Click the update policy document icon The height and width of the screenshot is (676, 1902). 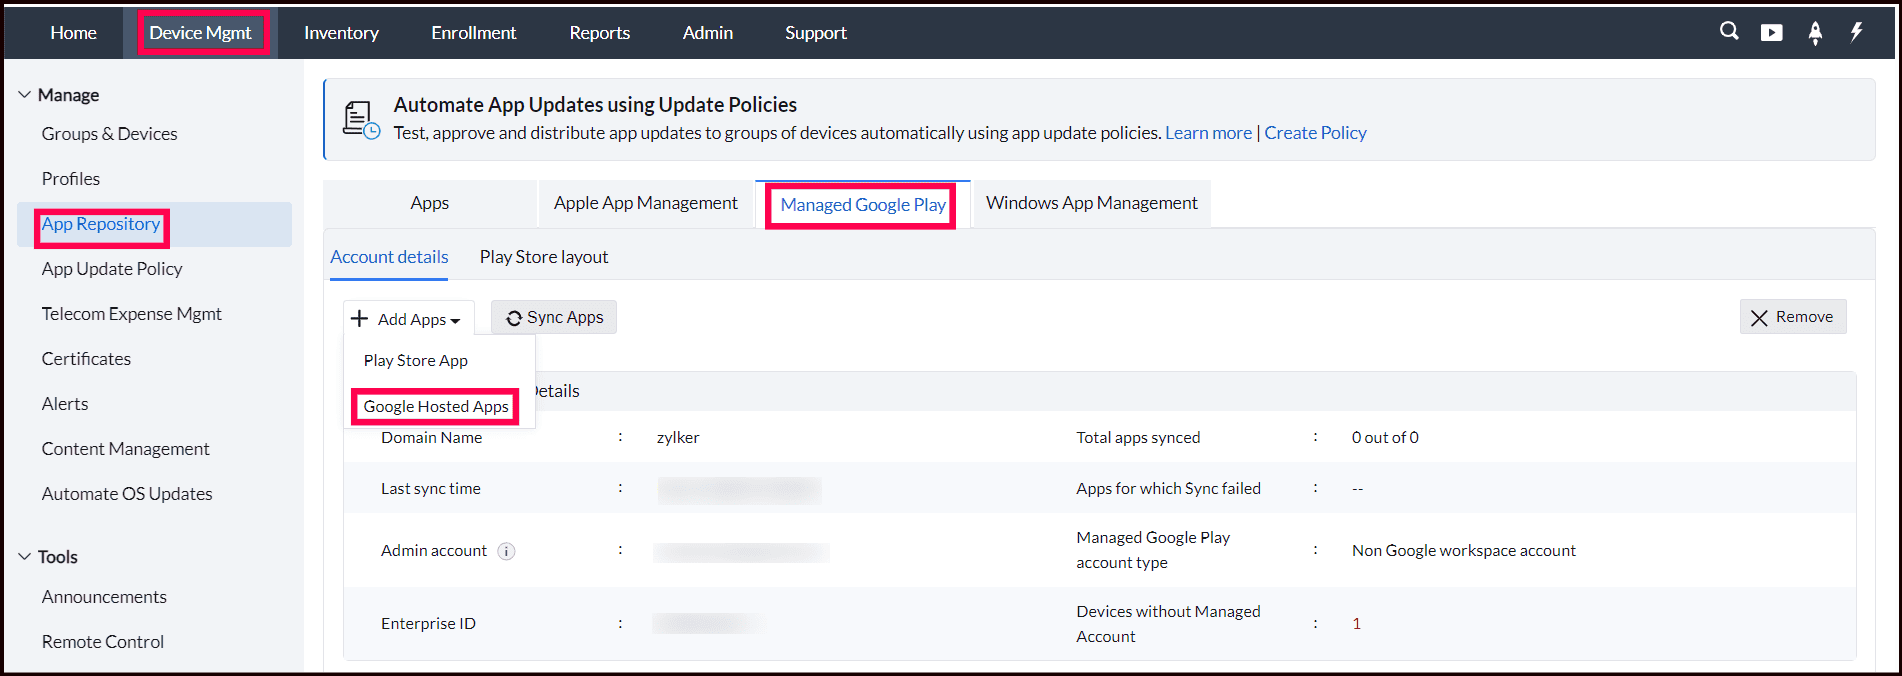[360, 119]
